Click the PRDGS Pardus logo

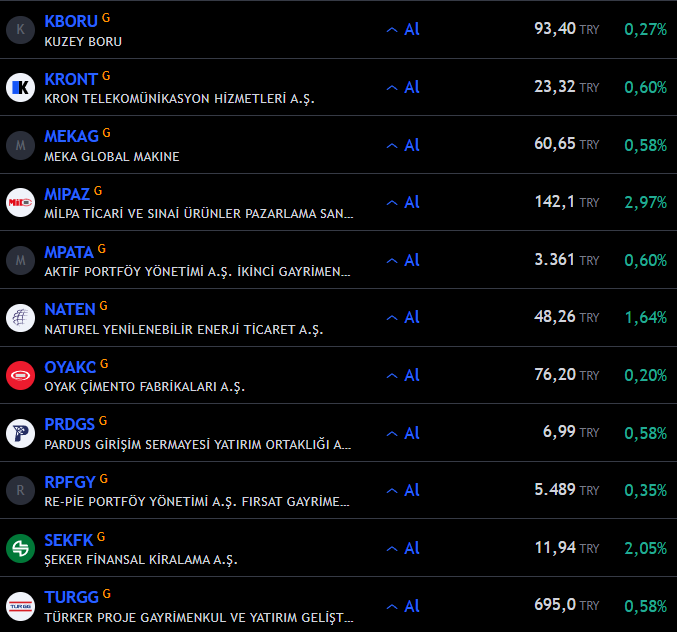pyautogui.click(x=20, y=433)
